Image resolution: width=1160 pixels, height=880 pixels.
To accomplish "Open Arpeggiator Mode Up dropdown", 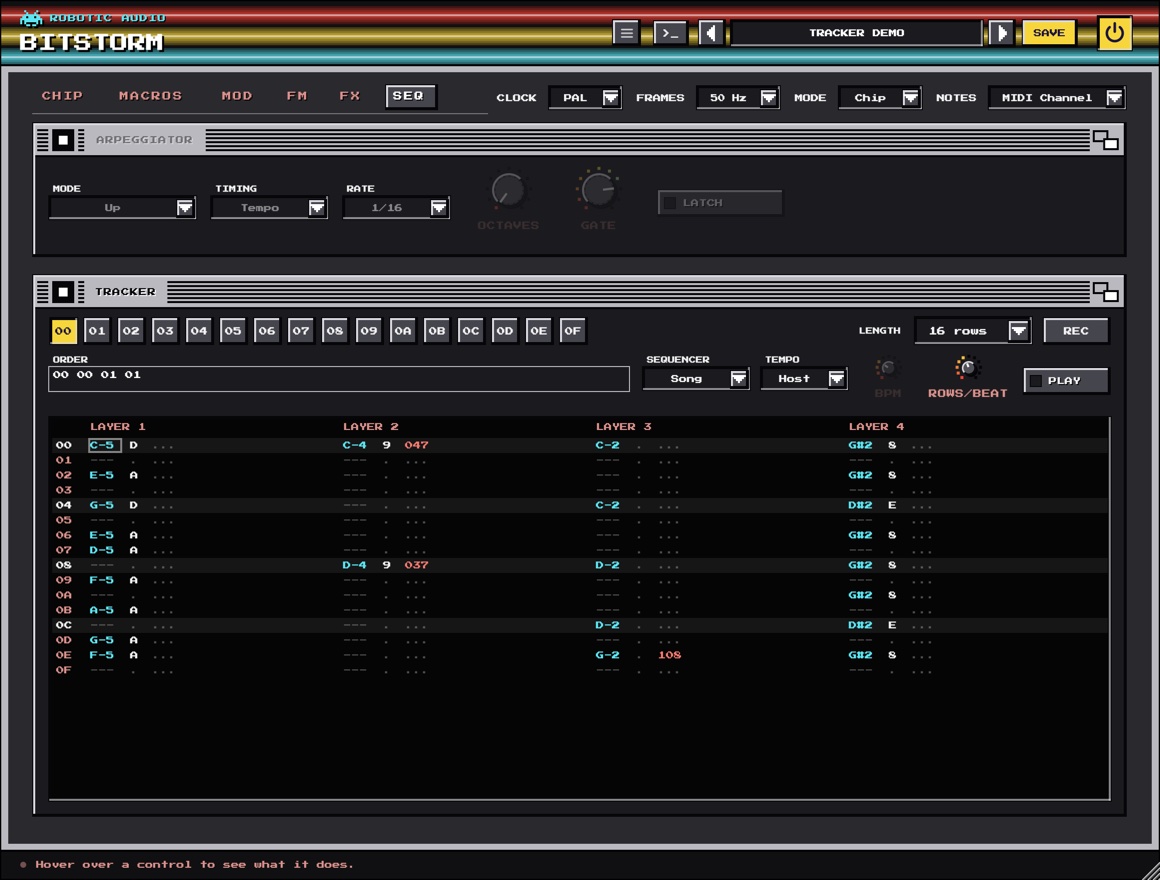I will pyautogui.click(x=122, y=208).
